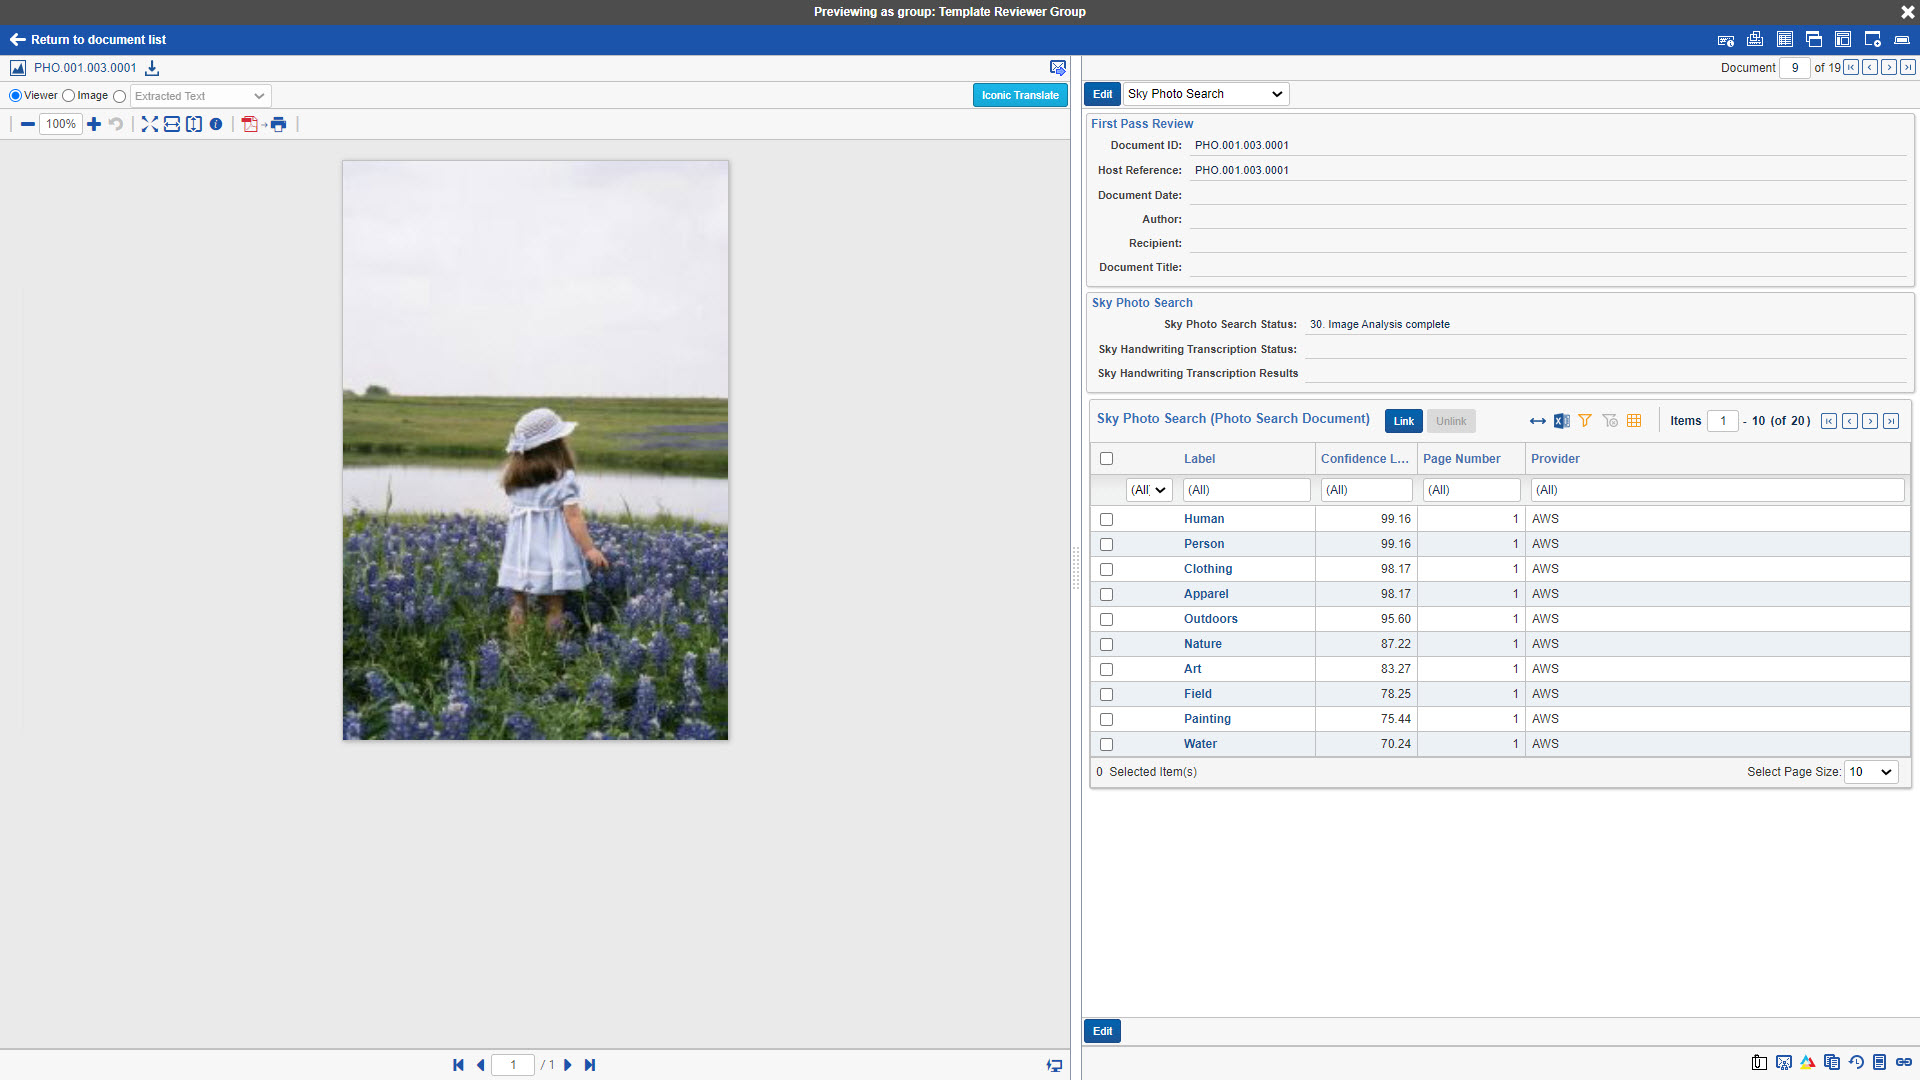Click the PDF export icon in viewer toolbar
The height and width of the screenshot is (1080, 1920).
248,124
